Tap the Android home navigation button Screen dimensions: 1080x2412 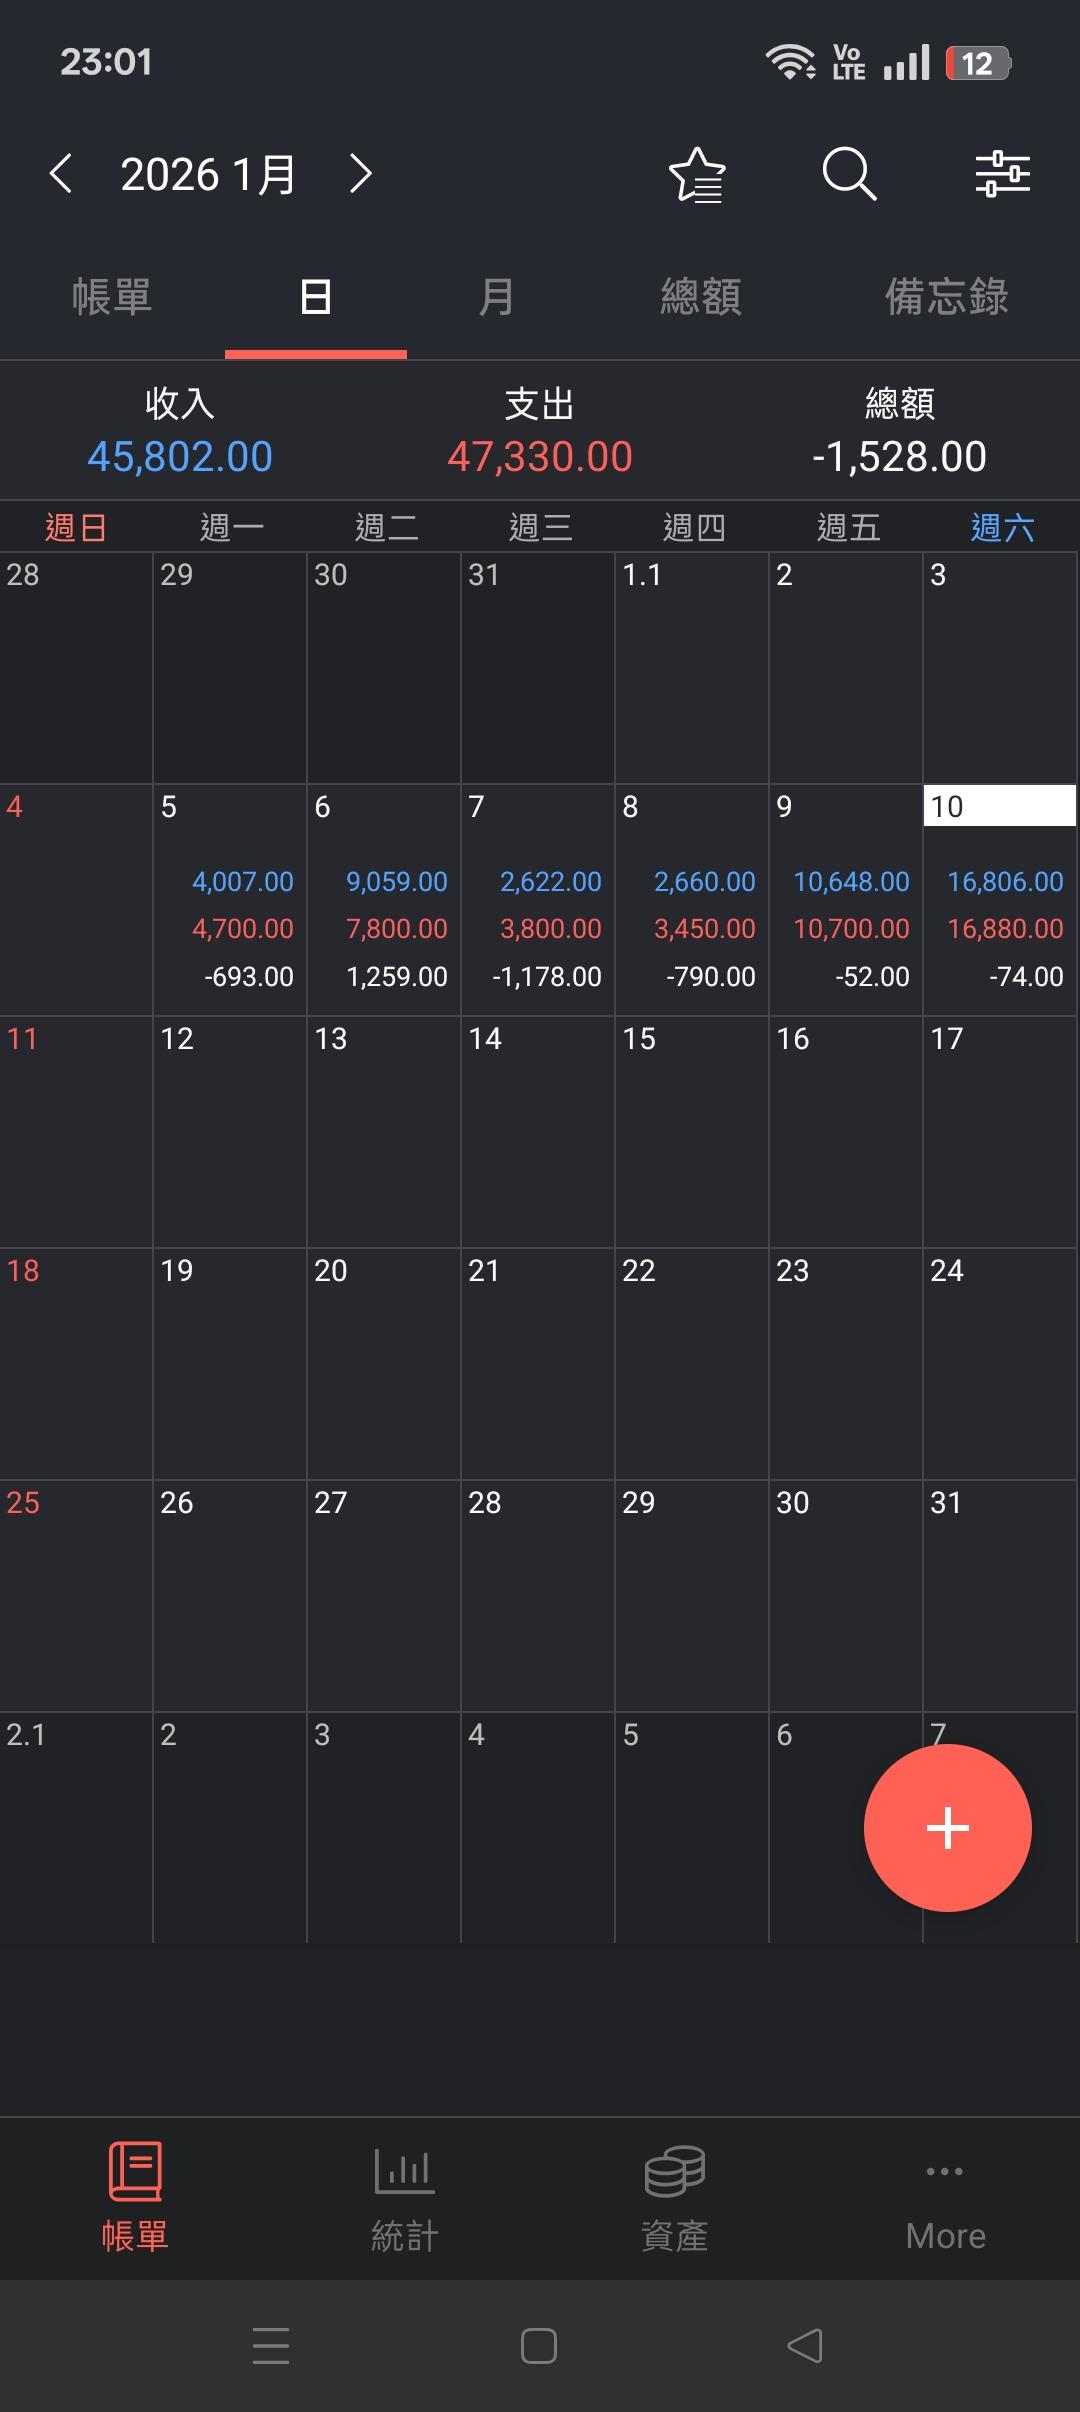click(539, 2345)
